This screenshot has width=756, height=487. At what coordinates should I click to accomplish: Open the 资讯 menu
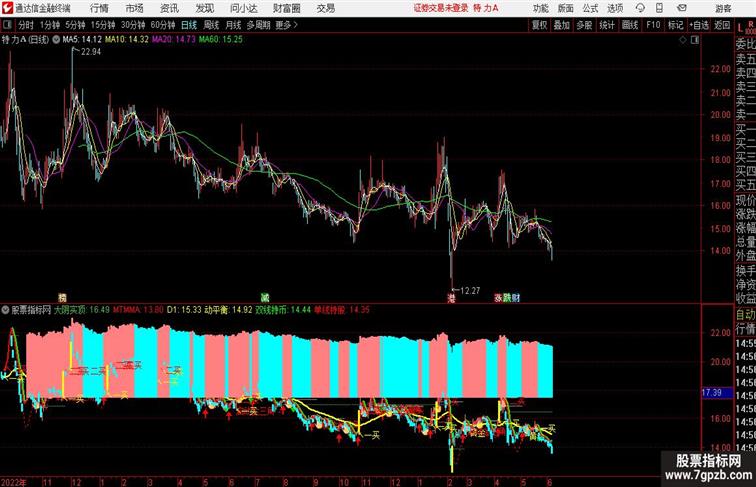169,8
